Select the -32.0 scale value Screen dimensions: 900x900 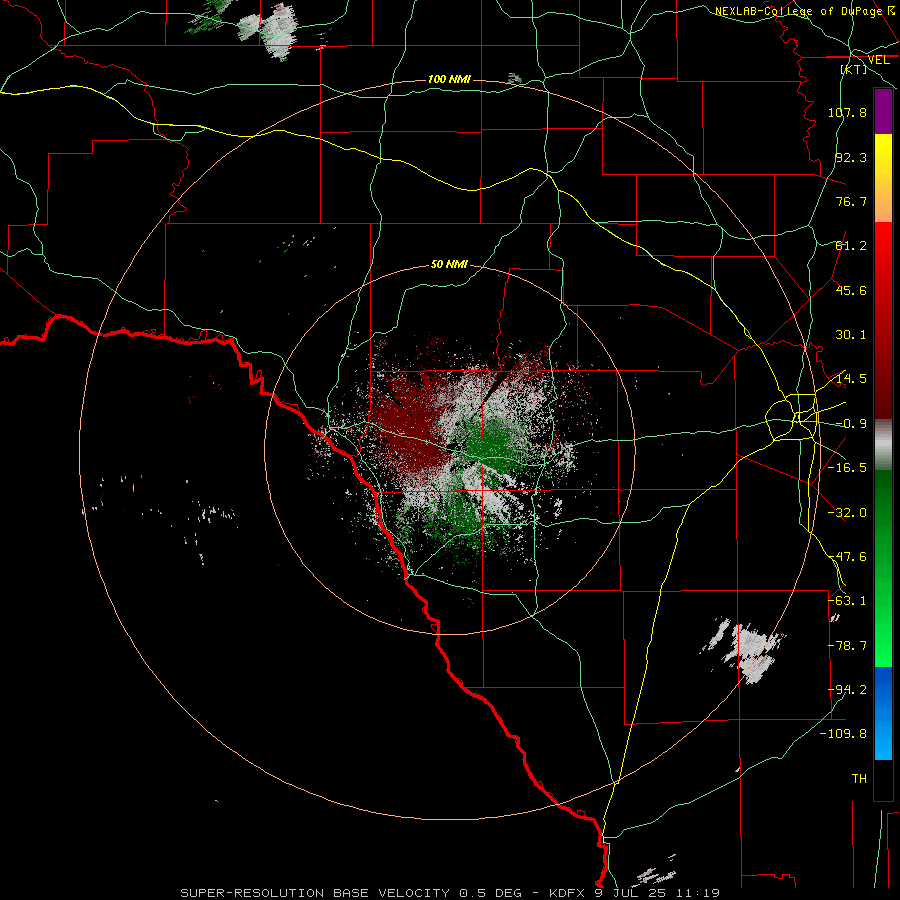pyautogui.click(x=847, y=513)
